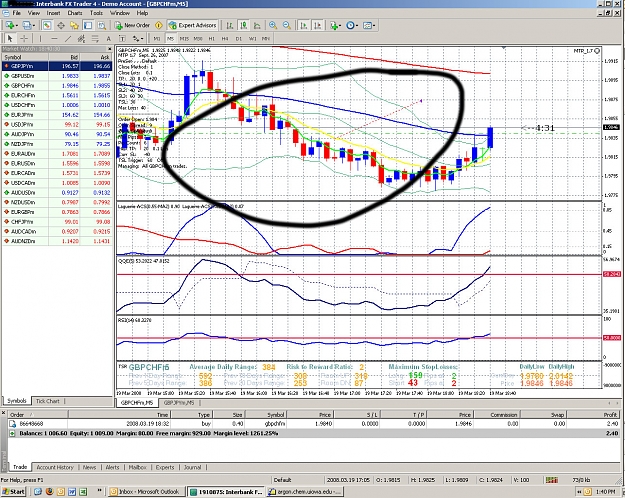
Task: Click the New Order button
Action: coord(132,25)
